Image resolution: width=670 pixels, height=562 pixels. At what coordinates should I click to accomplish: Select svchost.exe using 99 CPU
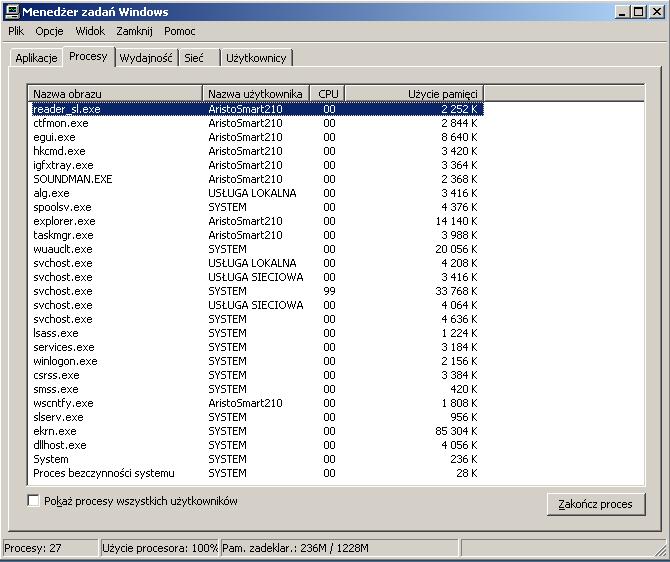258,291
